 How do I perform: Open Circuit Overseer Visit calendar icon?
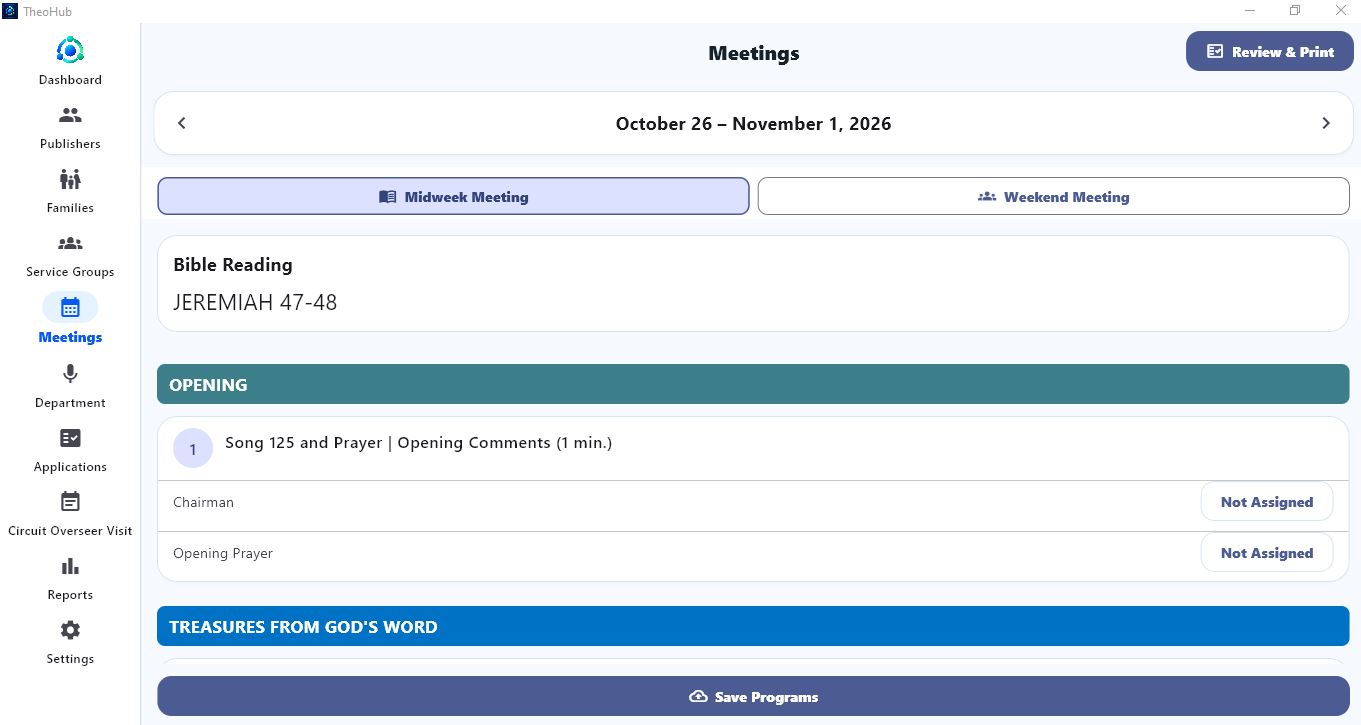(70, 502)
